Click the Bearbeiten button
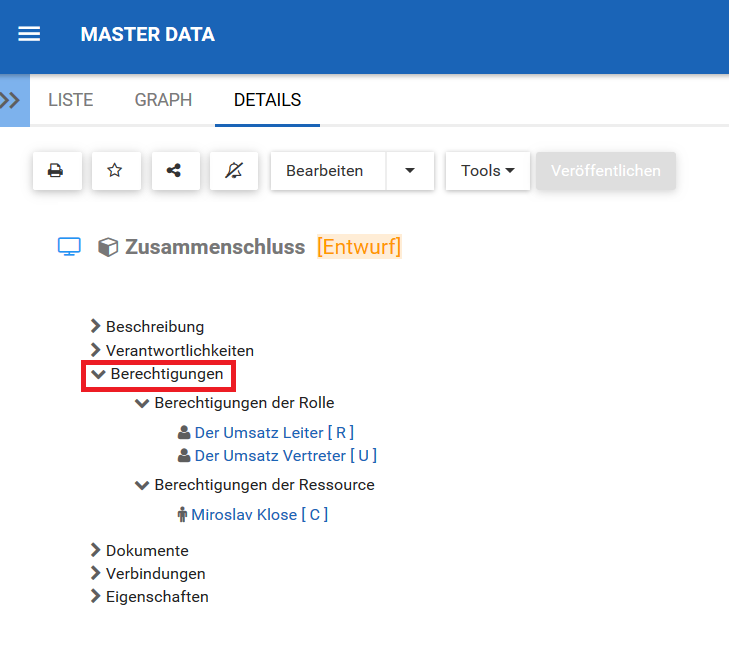This screenshot has width=729, height=655. coord(324,171)
